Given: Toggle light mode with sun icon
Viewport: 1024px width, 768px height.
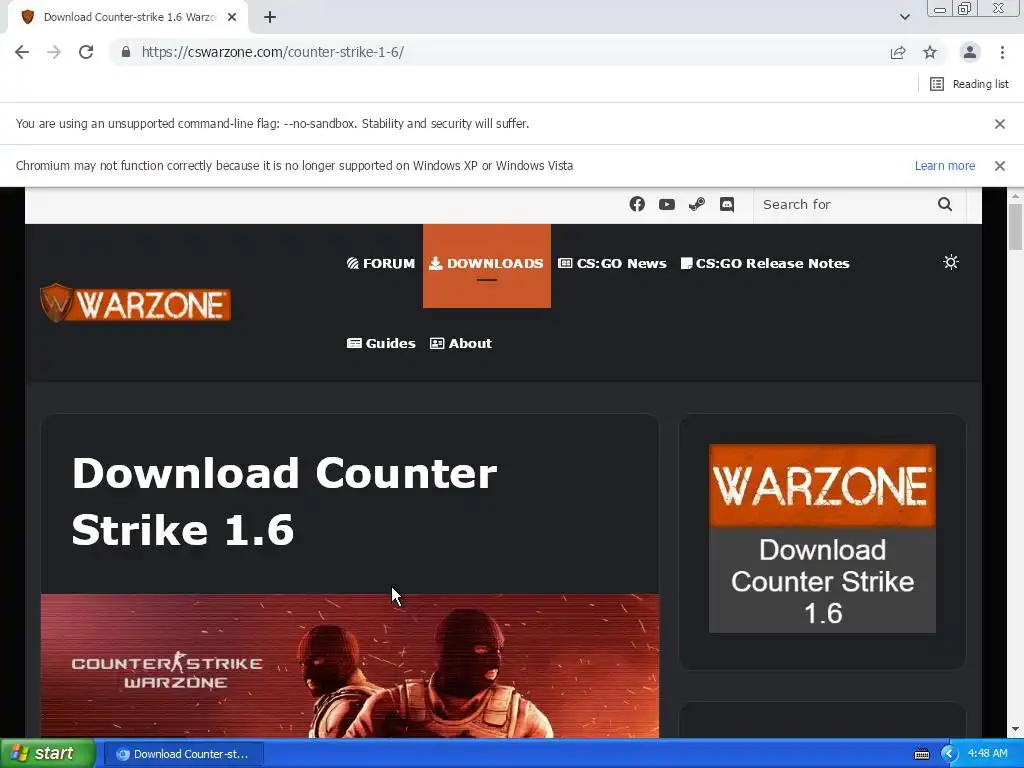Looking at the screenshot, I should [951, 263].
